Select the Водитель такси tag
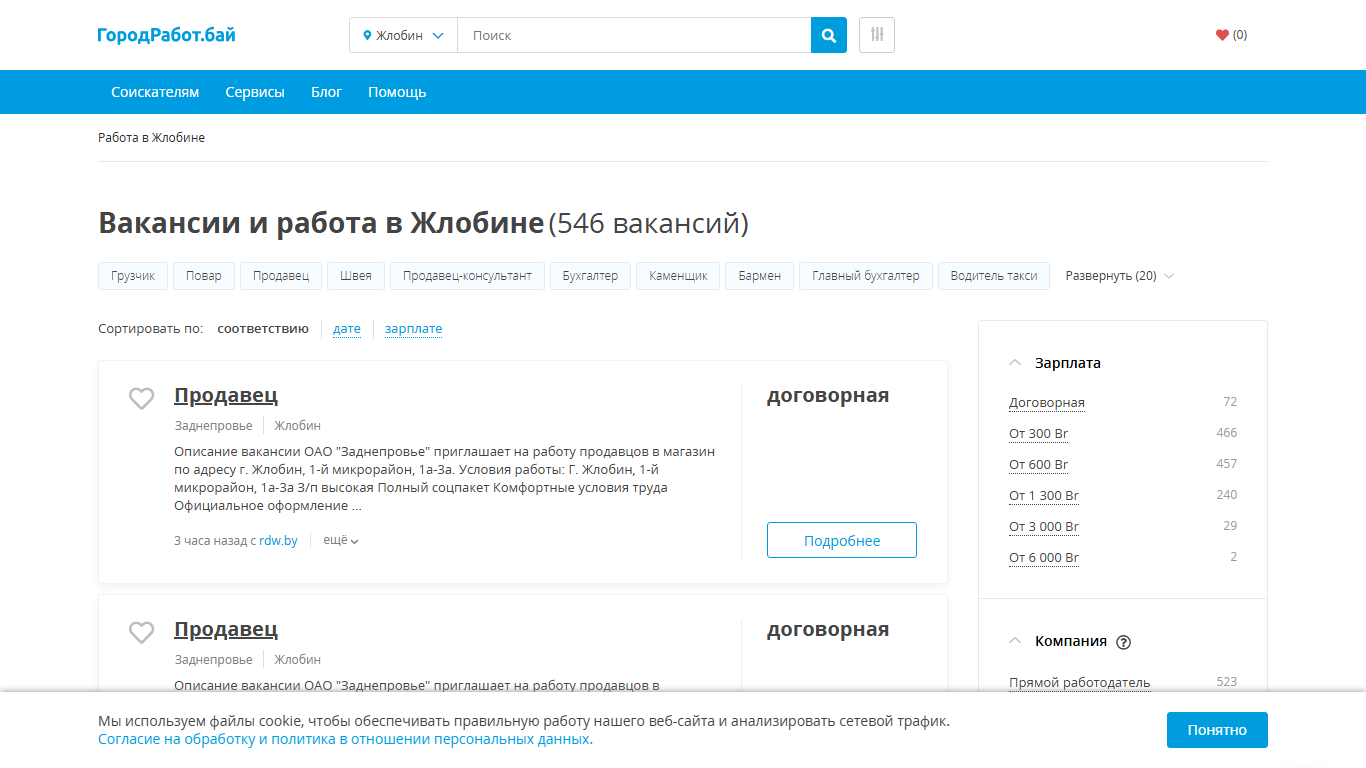The width and height of the screenshot is (1366, 768). [x=994, y=276]
